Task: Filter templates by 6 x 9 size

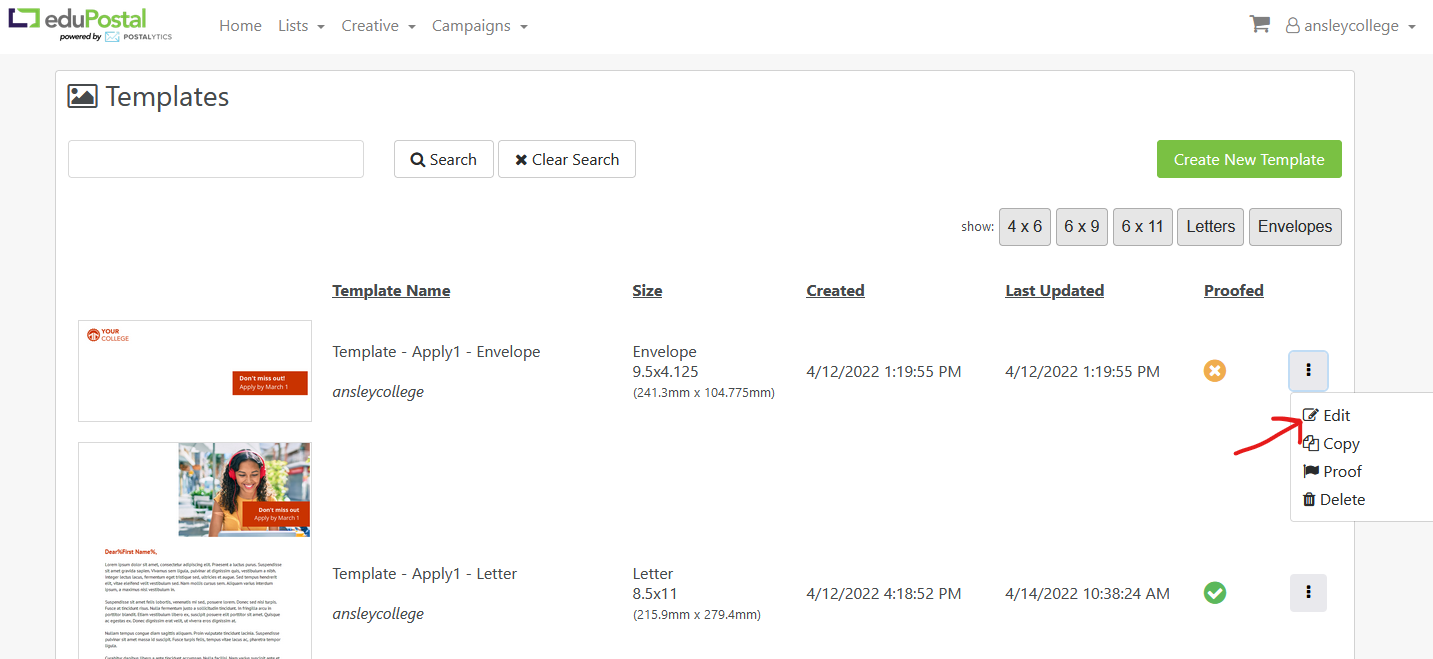Action: point(1082,226)
